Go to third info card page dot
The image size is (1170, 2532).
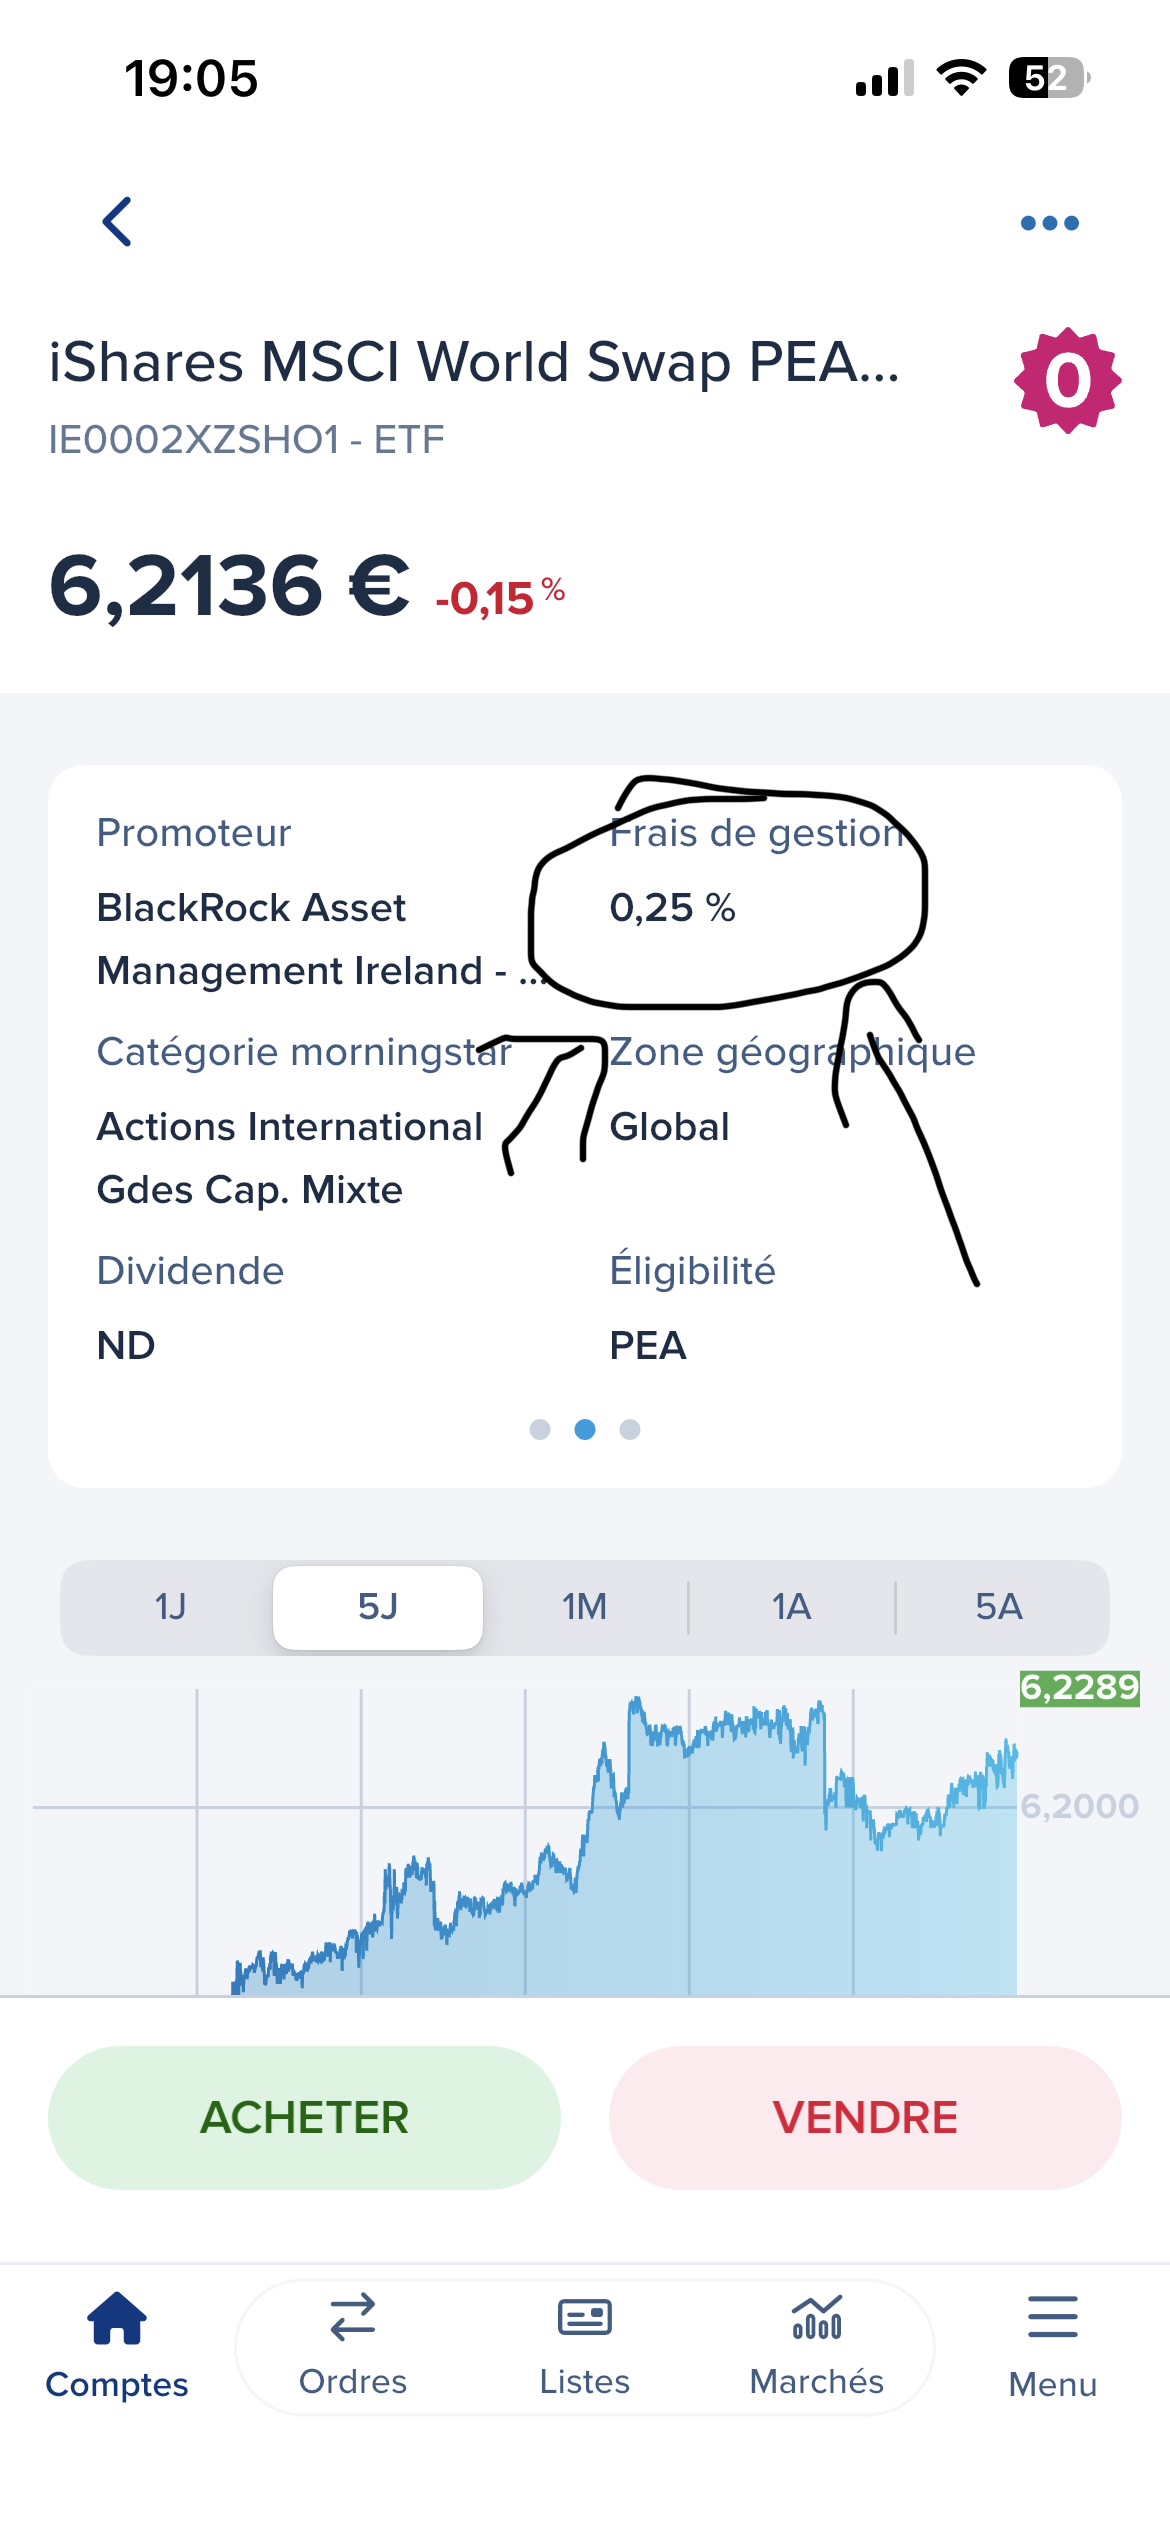coord(630,1430)
